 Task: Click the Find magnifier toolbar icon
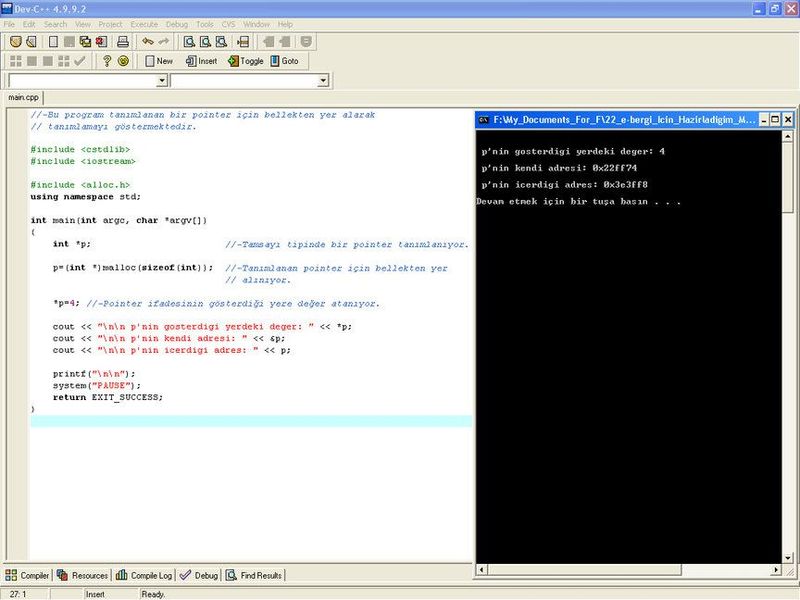[189, 42]
